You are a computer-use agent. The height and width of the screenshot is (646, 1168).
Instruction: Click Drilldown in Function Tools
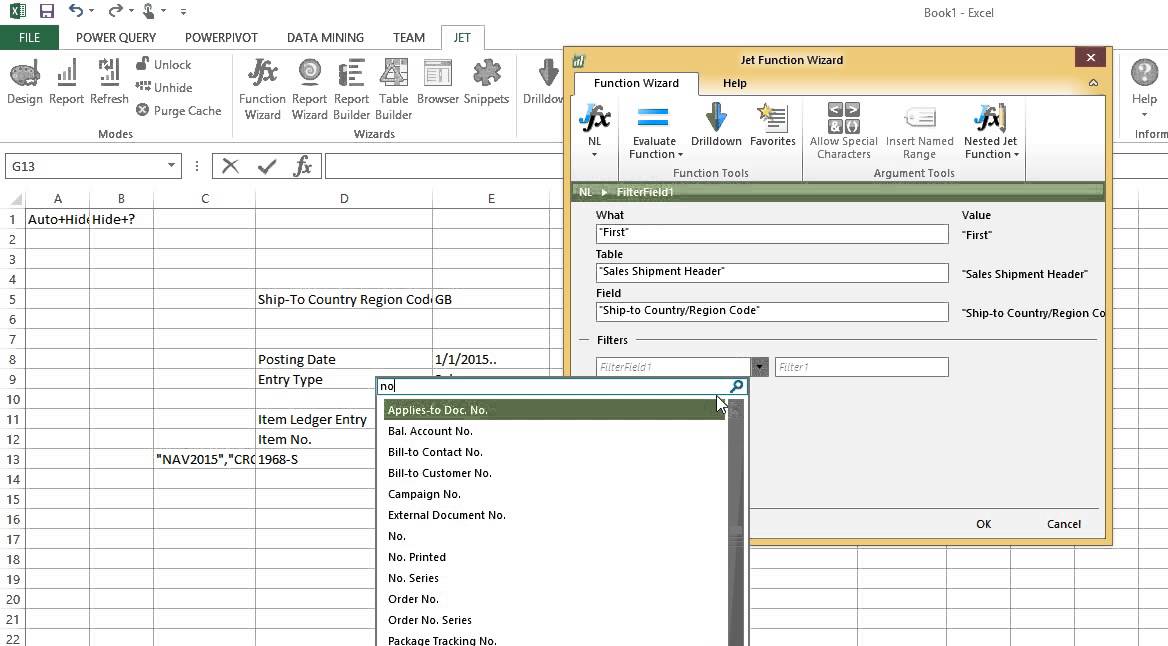click(716, 125)
